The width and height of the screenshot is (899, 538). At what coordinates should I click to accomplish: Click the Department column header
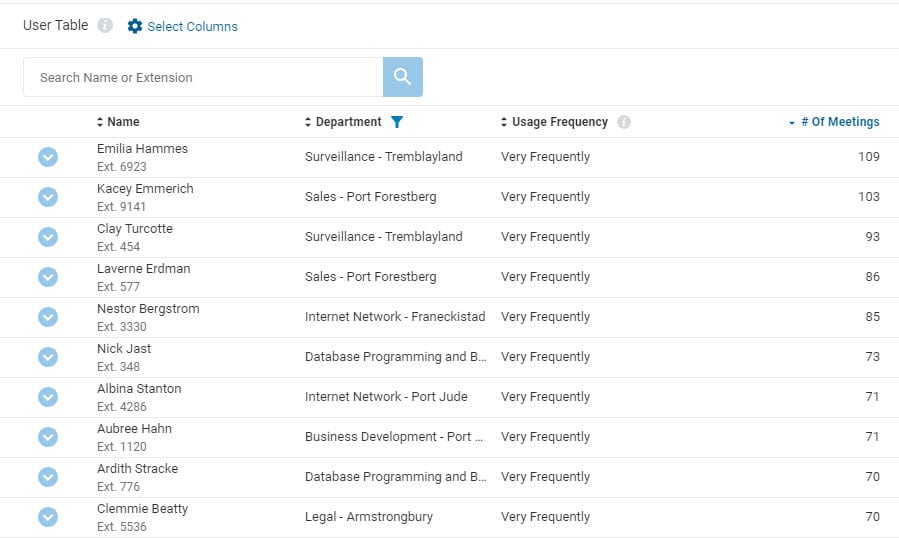point(348,122)
